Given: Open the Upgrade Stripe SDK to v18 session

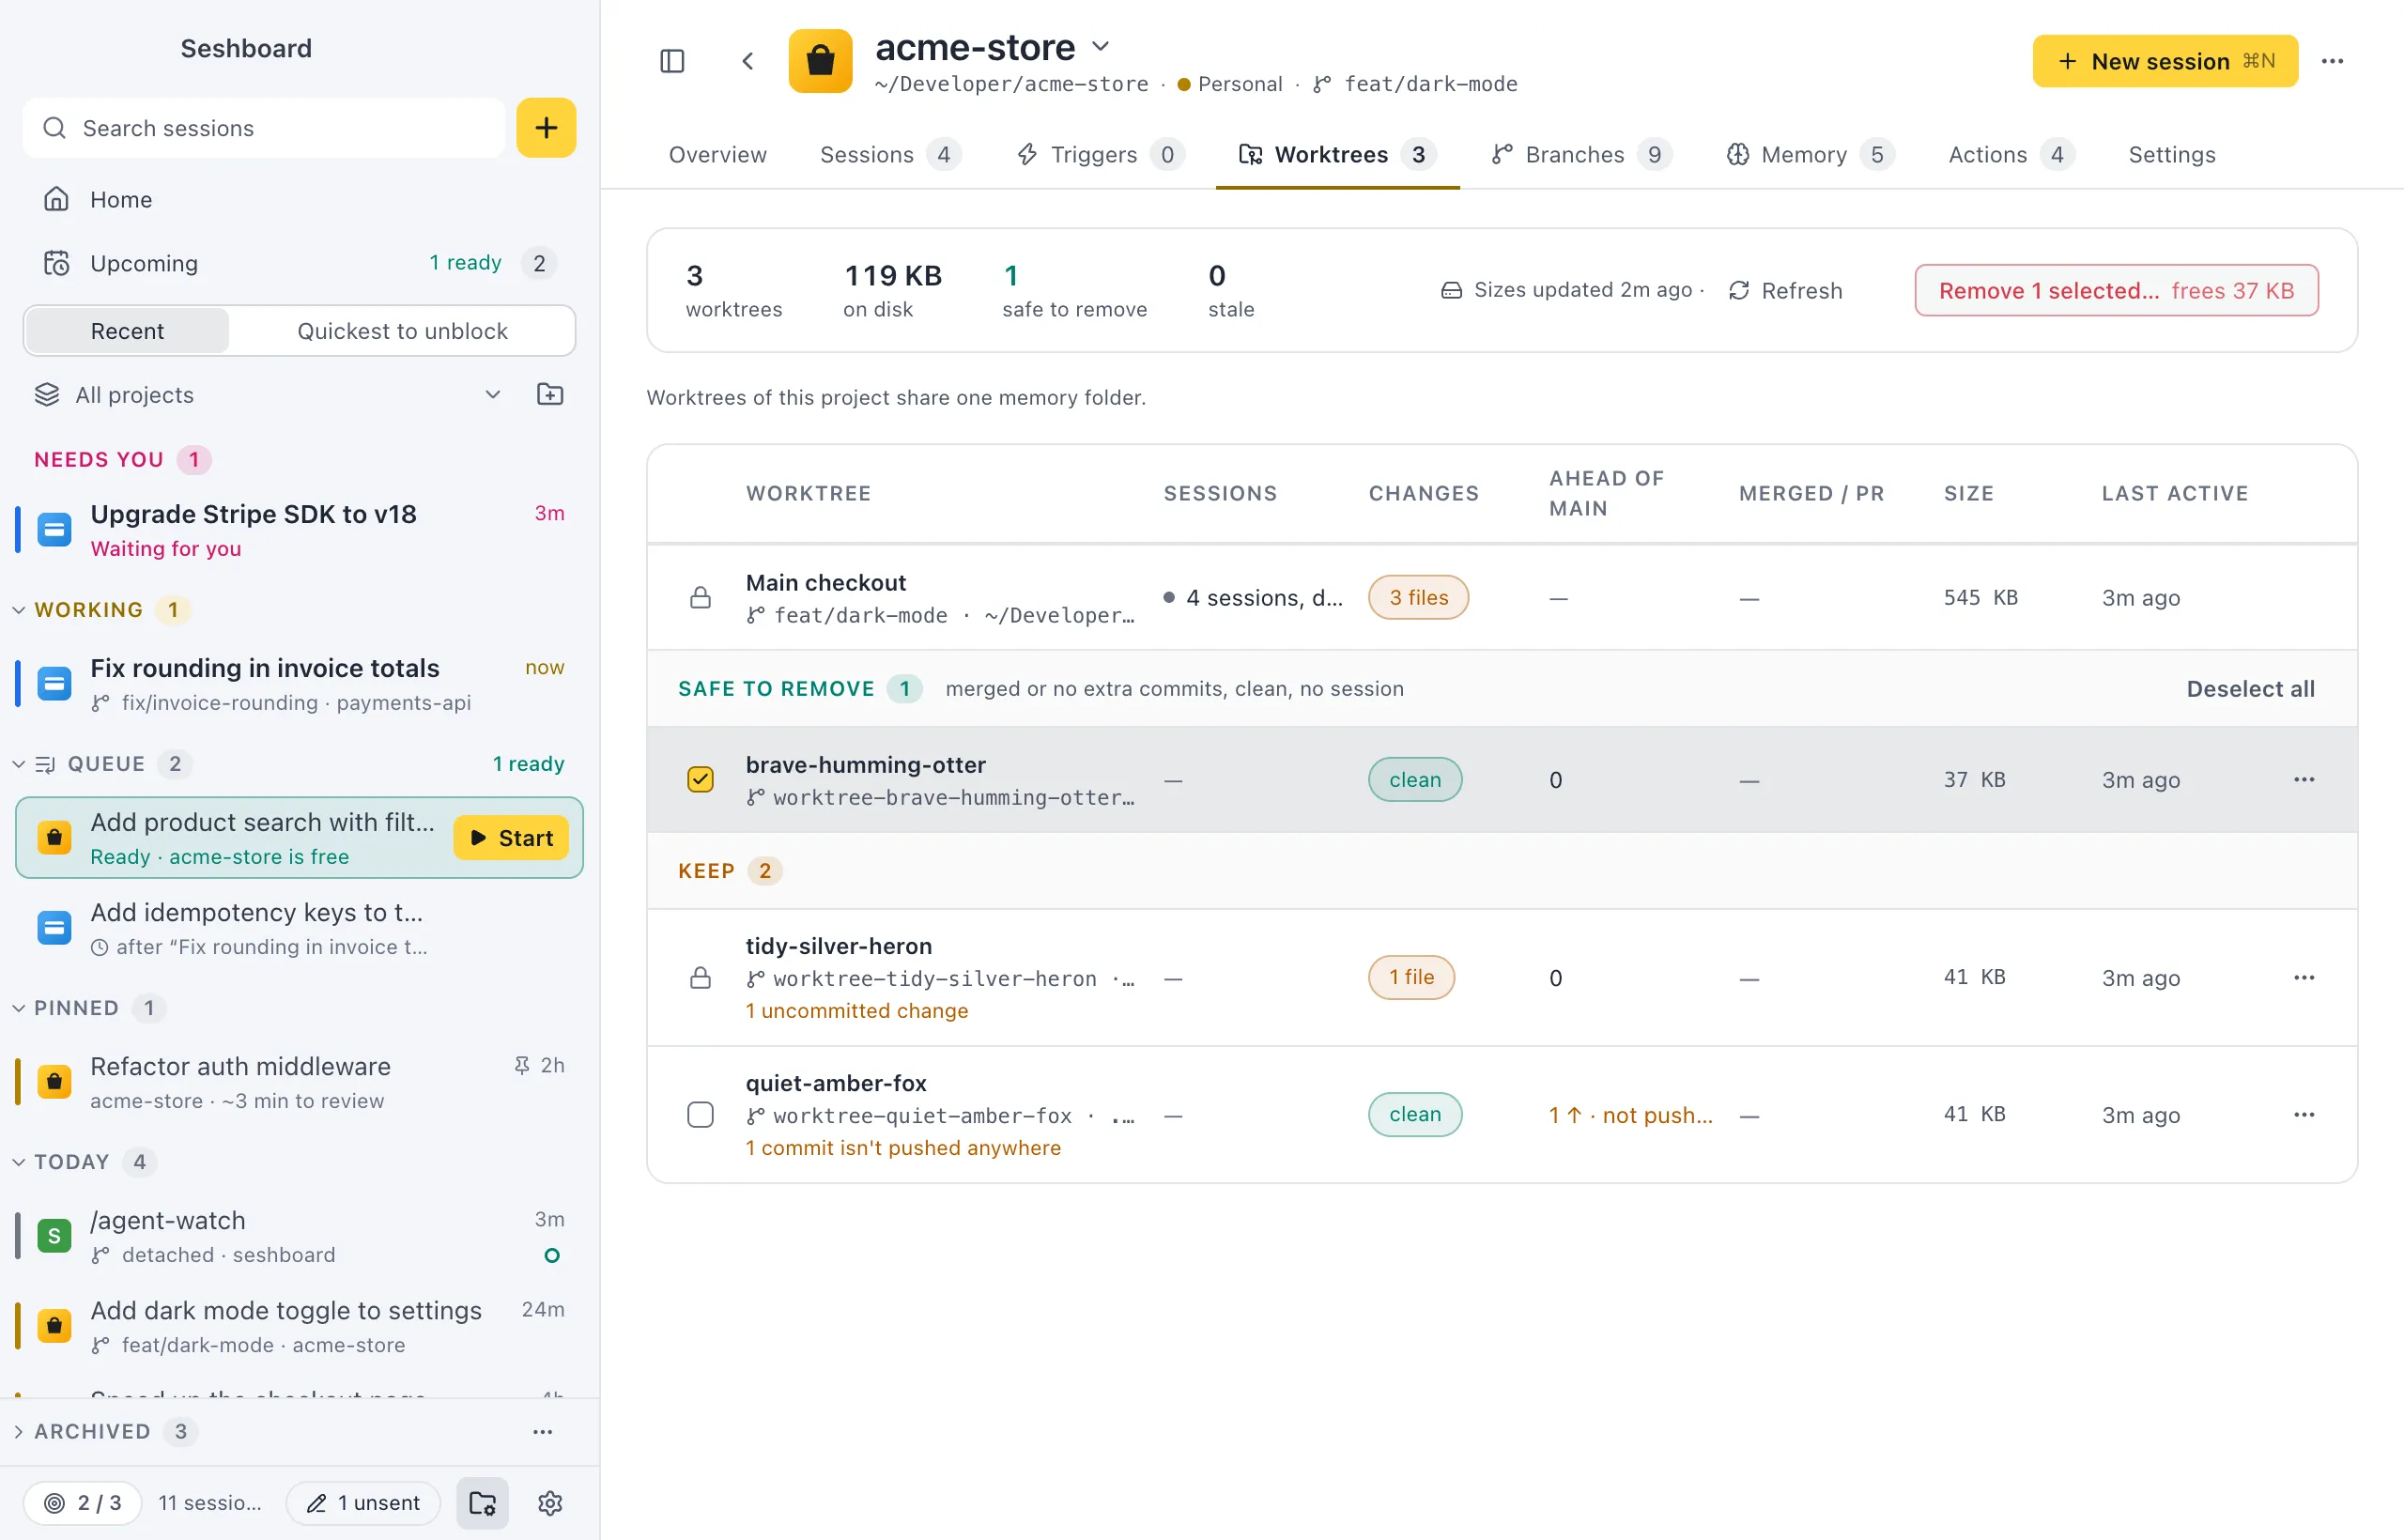Looking at the screenshot, I should 298,530.
